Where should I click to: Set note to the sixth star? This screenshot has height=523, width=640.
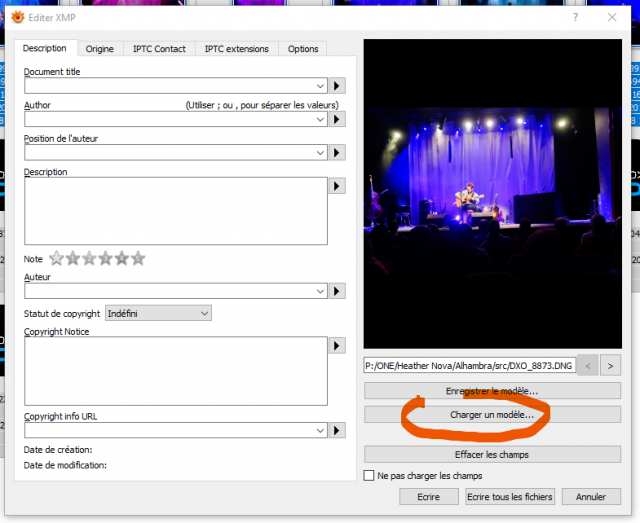coord(138,258)
